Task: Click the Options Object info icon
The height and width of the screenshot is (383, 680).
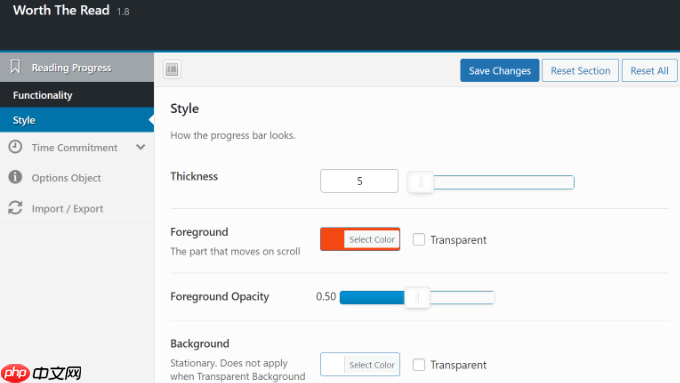Action: pos(15,177)
